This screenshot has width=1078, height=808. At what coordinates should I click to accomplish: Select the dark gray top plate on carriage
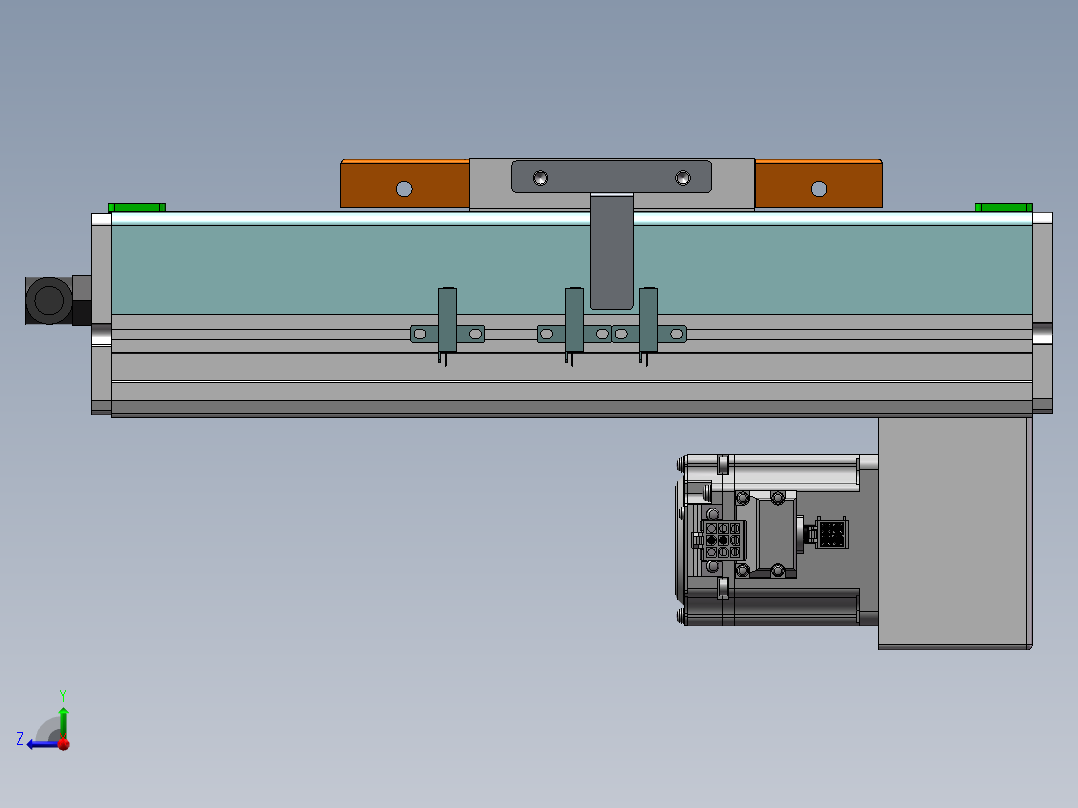click(611, 177)
